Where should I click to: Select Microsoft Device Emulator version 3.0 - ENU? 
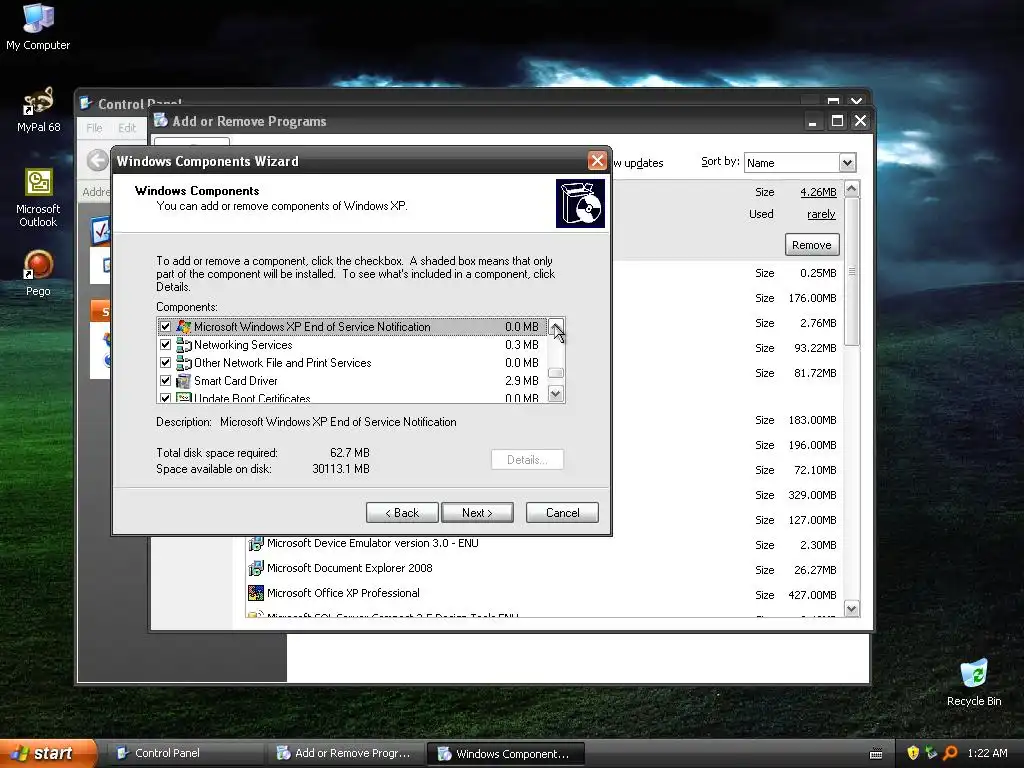pyautogui.click(x=372, y=543)
